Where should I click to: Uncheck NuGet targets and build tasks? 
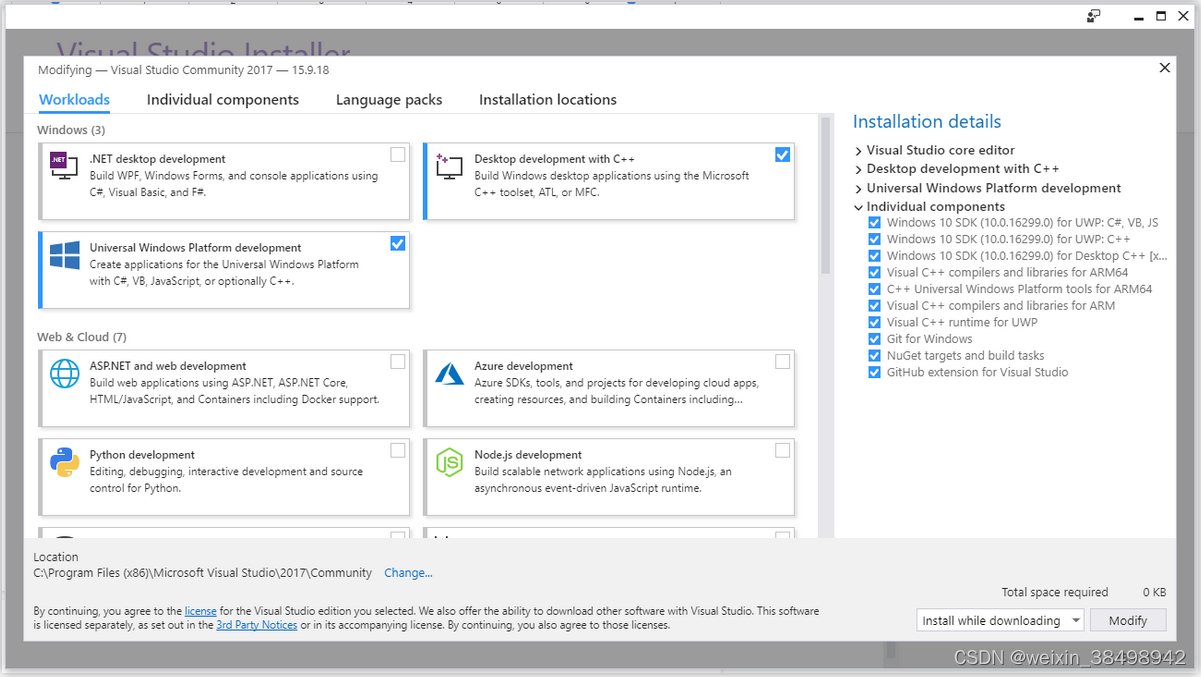[875, 355]
